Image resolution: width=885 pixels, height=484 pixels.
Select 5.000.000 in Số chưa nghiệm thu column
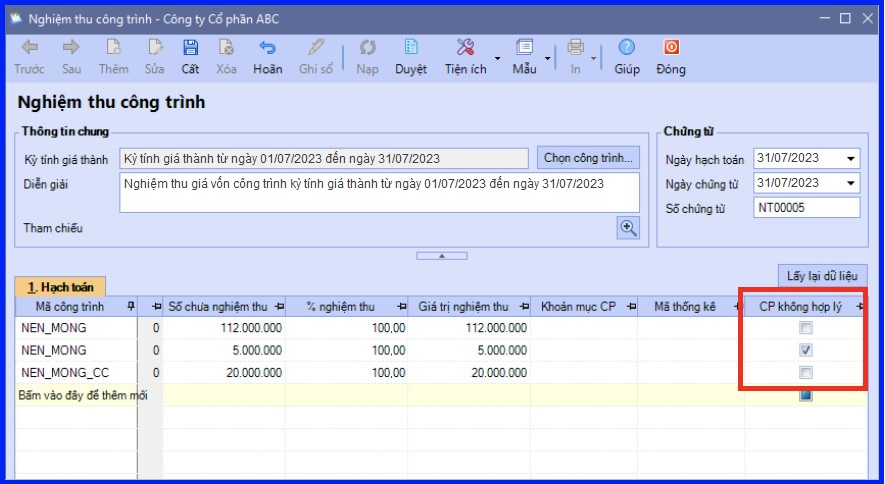(224, 350)
